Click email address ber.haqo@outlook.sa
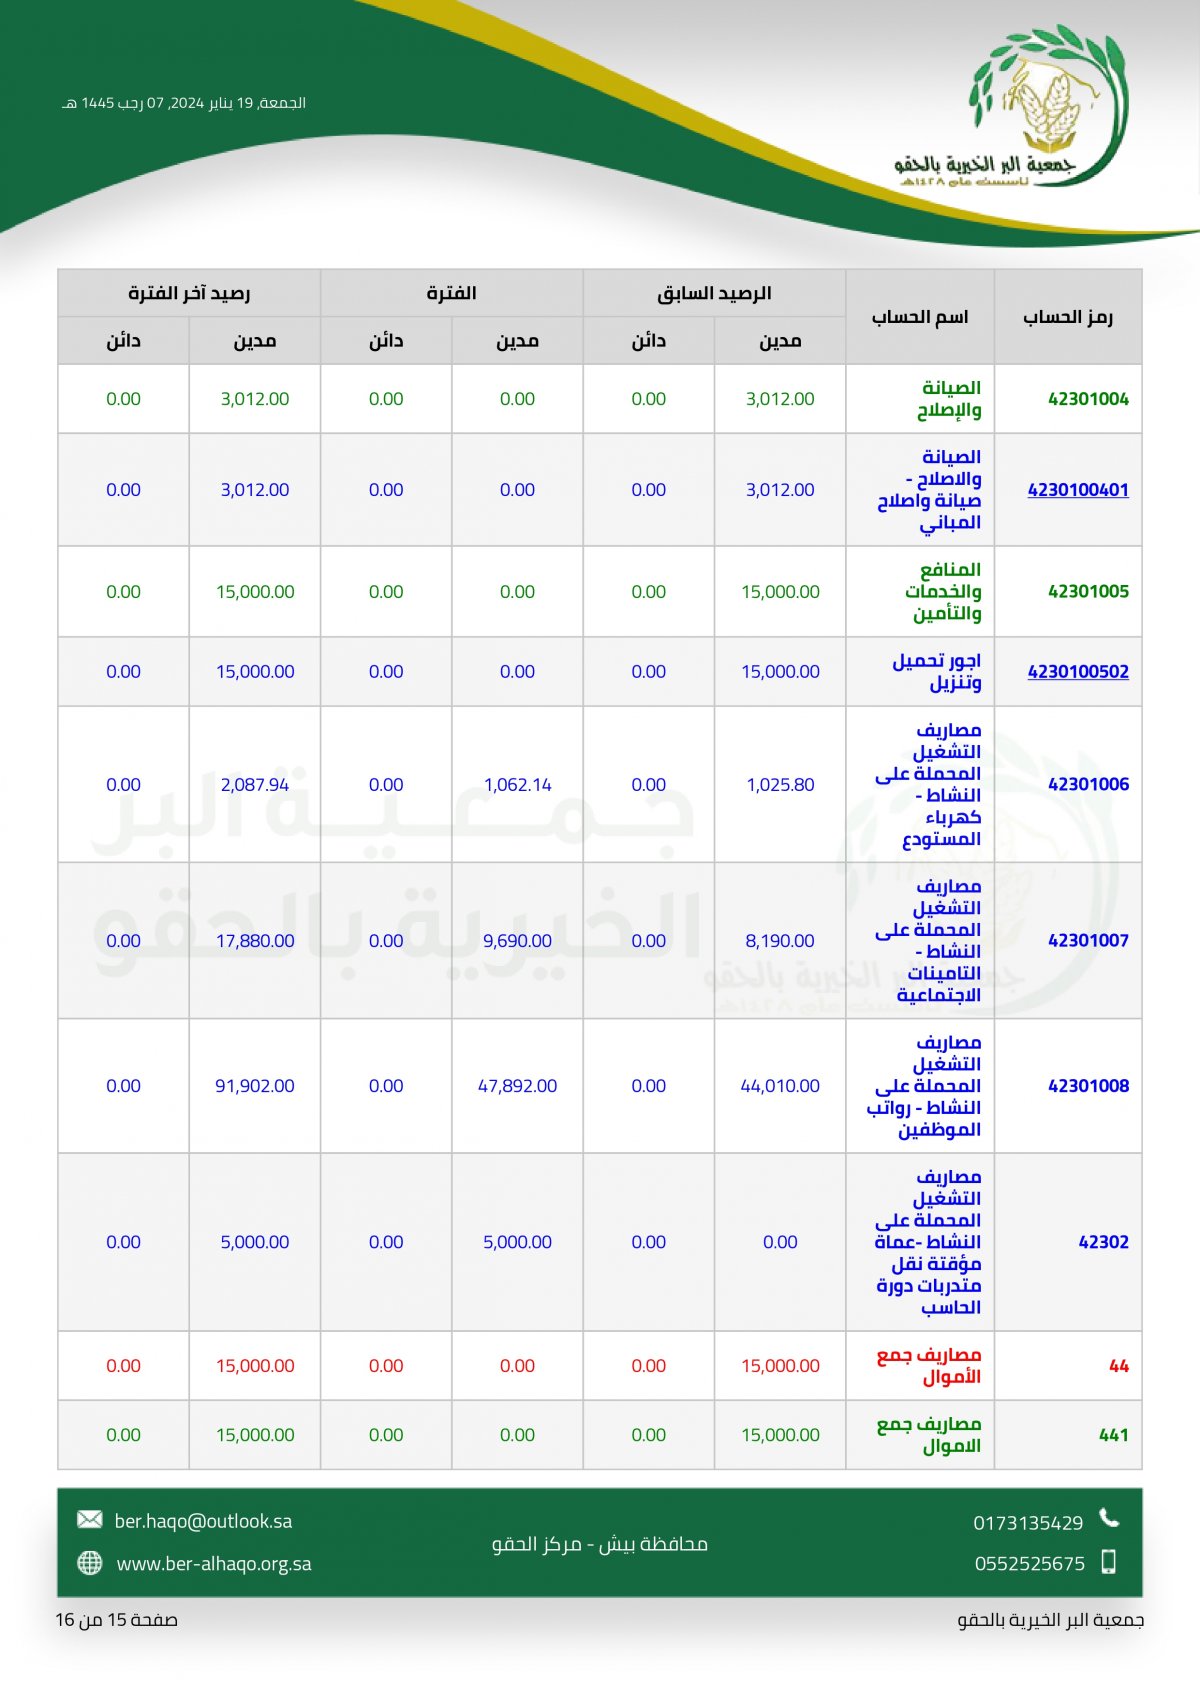The image size is (1200, 1696). tap(203, 1521)
